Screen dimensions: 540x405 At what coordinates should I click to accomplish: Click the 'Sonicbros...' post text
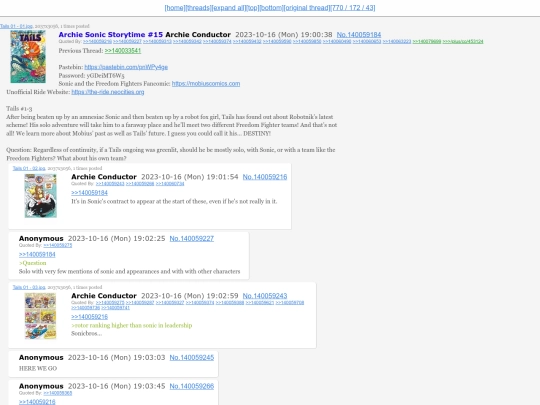pos(87,333)
